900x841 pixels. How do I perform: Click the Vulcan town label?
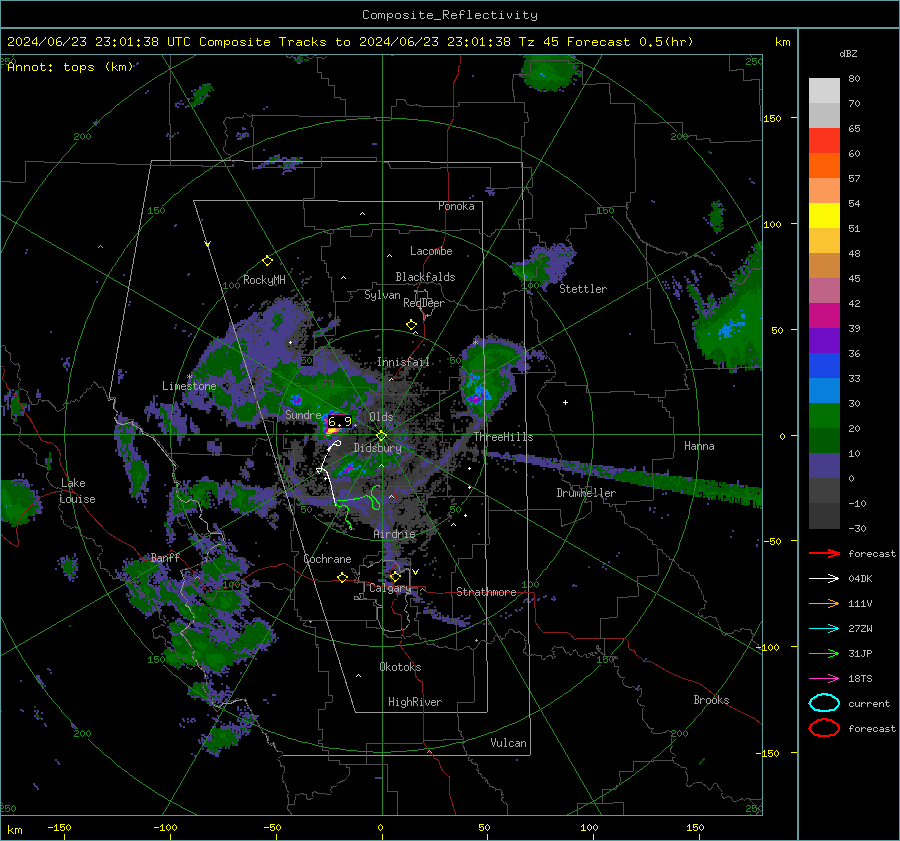click(509, 743)
